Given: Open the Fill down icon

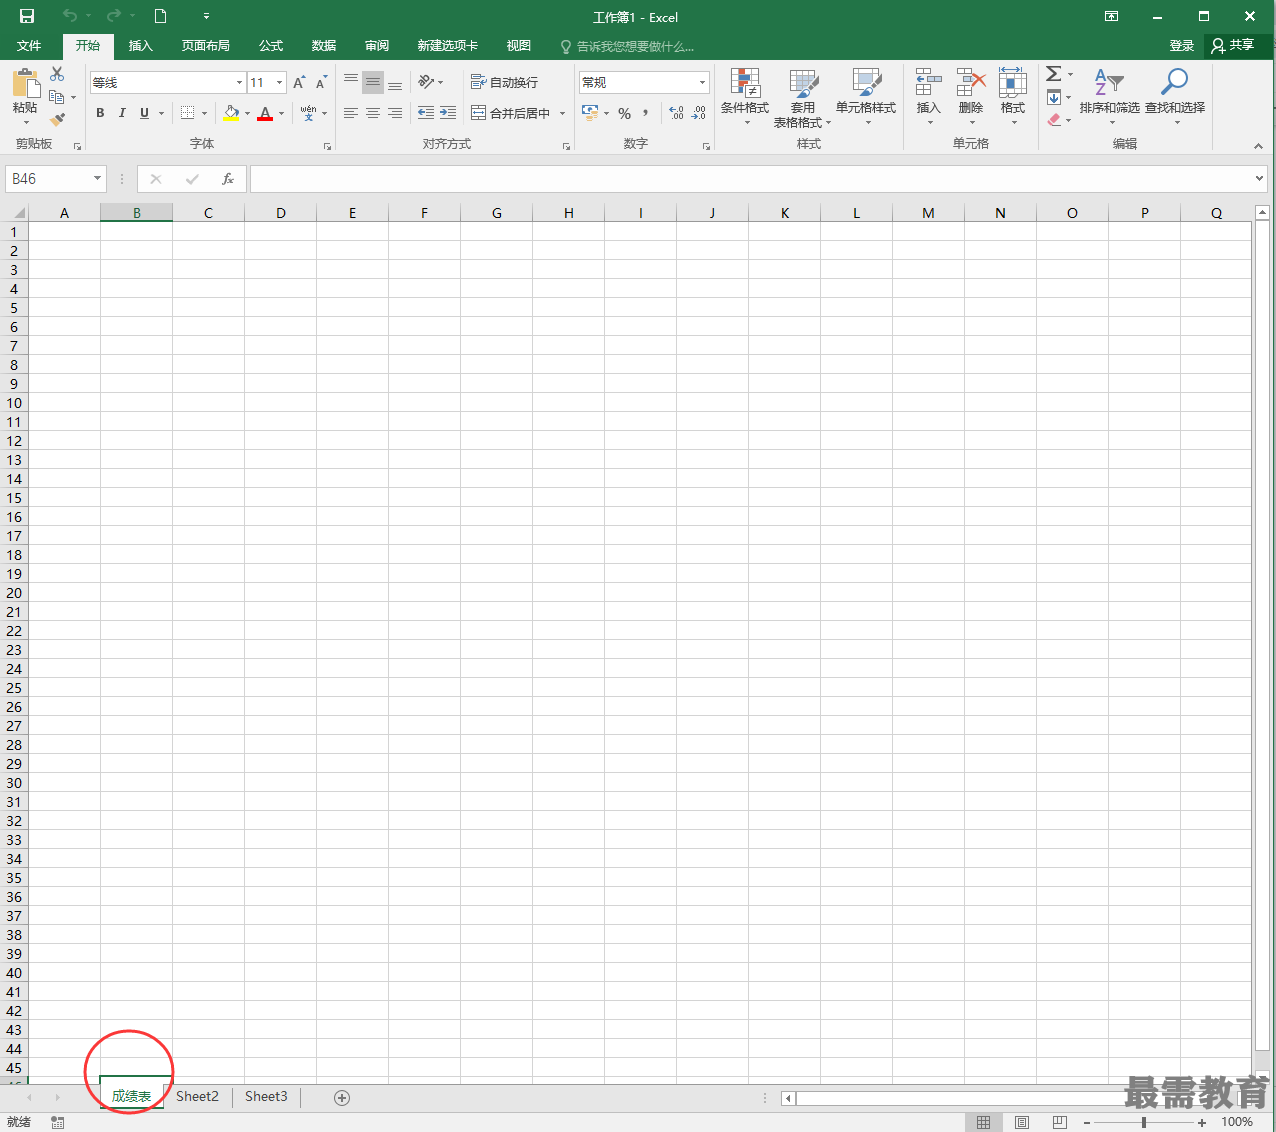Looking at the screenshot, I should 1053,97.
